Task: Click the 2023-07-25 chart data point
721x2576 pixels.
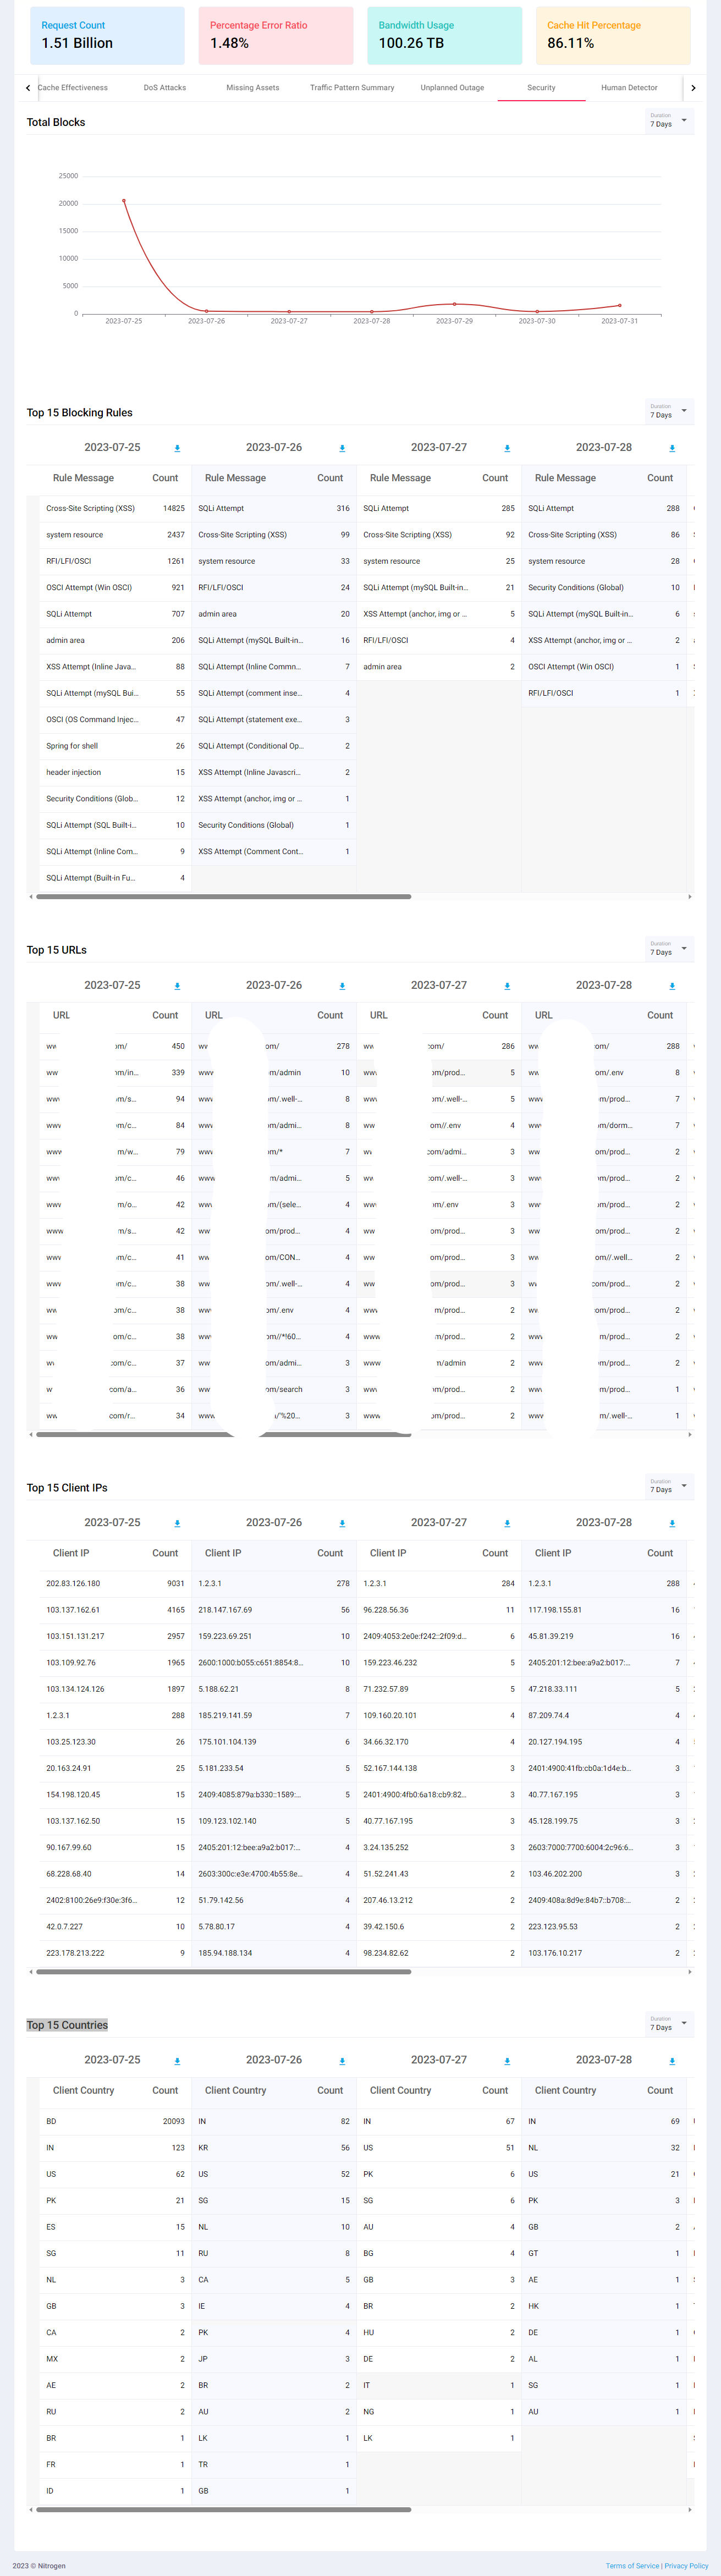Action: 124,201
